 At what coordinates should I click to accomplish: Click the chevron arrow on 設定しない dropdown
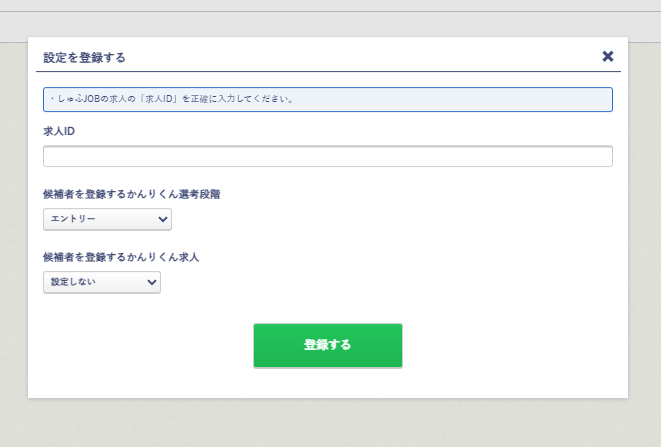pos(152,282)
